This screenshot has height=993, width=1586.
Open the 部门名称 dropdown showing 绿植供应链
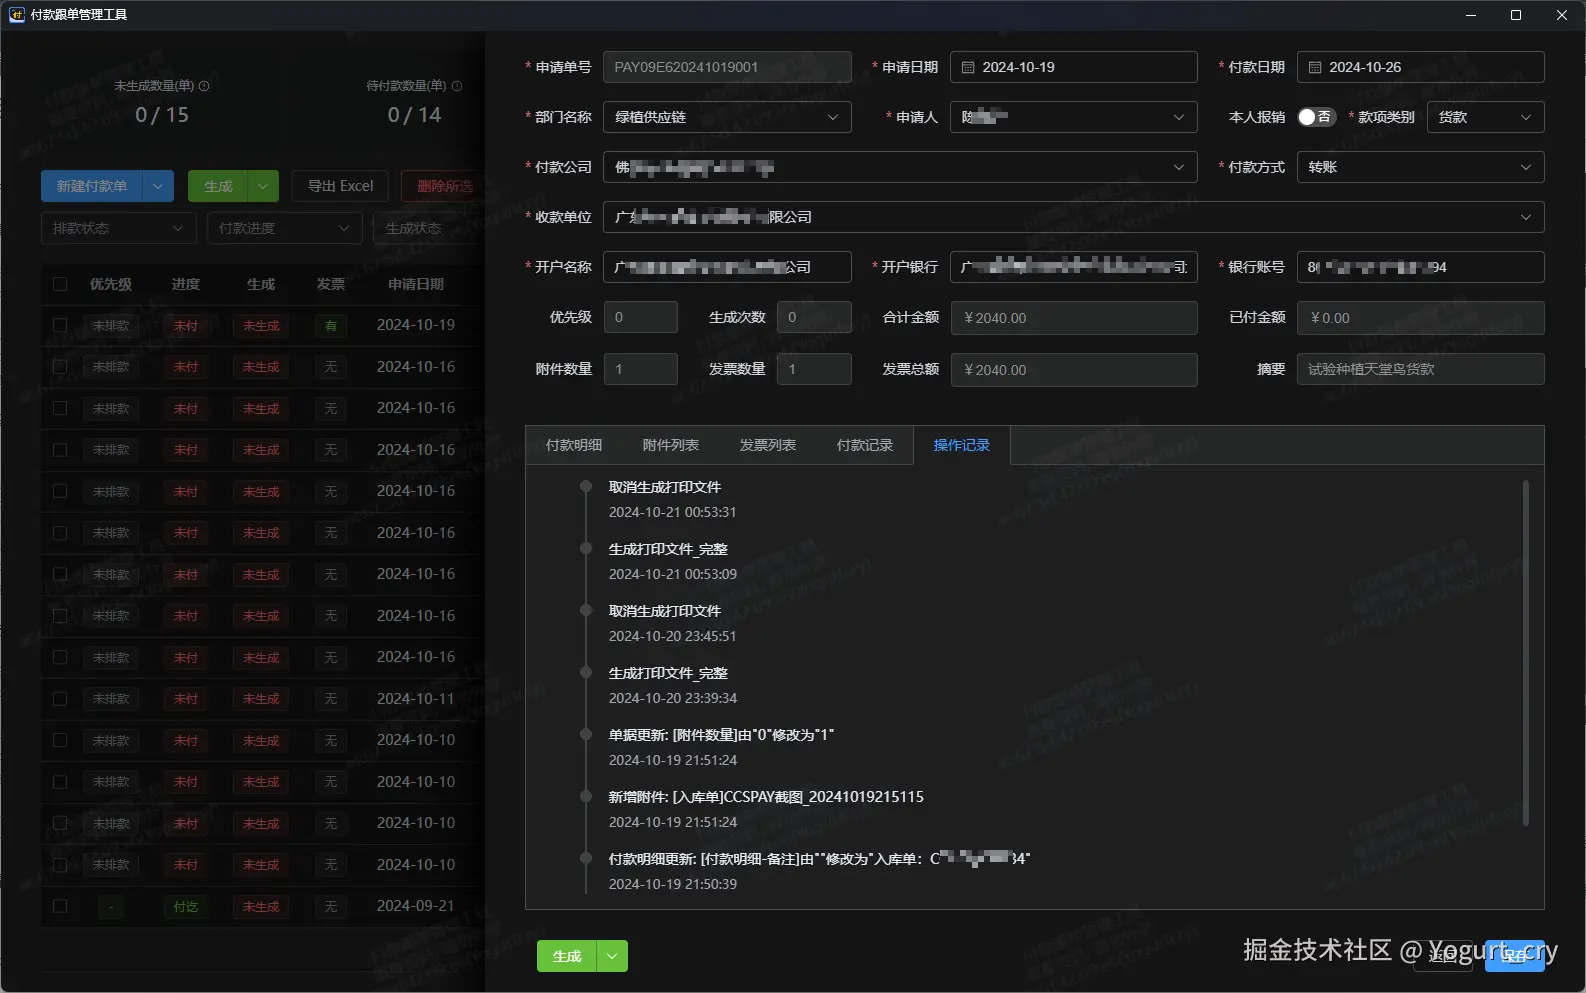pos(727,117)
